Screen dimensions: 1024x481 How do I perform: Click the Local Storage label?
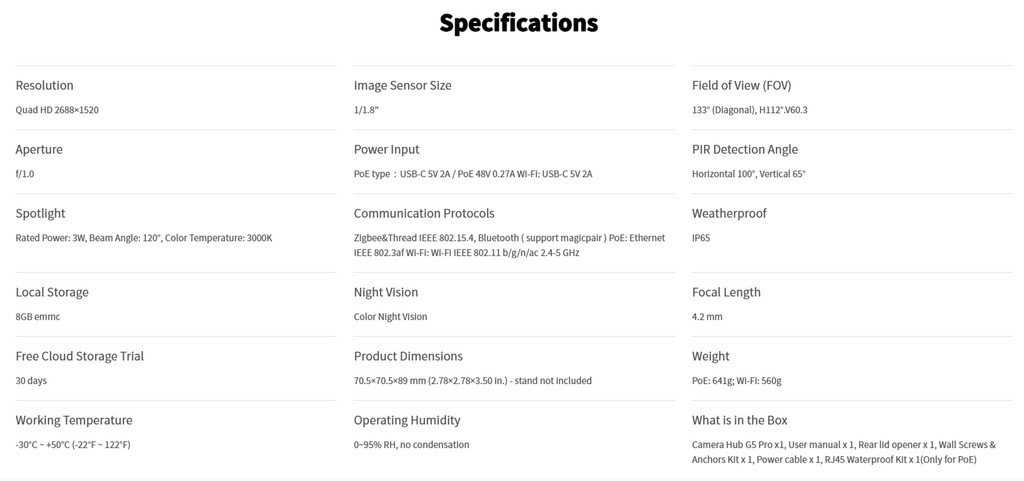[52, 293]
